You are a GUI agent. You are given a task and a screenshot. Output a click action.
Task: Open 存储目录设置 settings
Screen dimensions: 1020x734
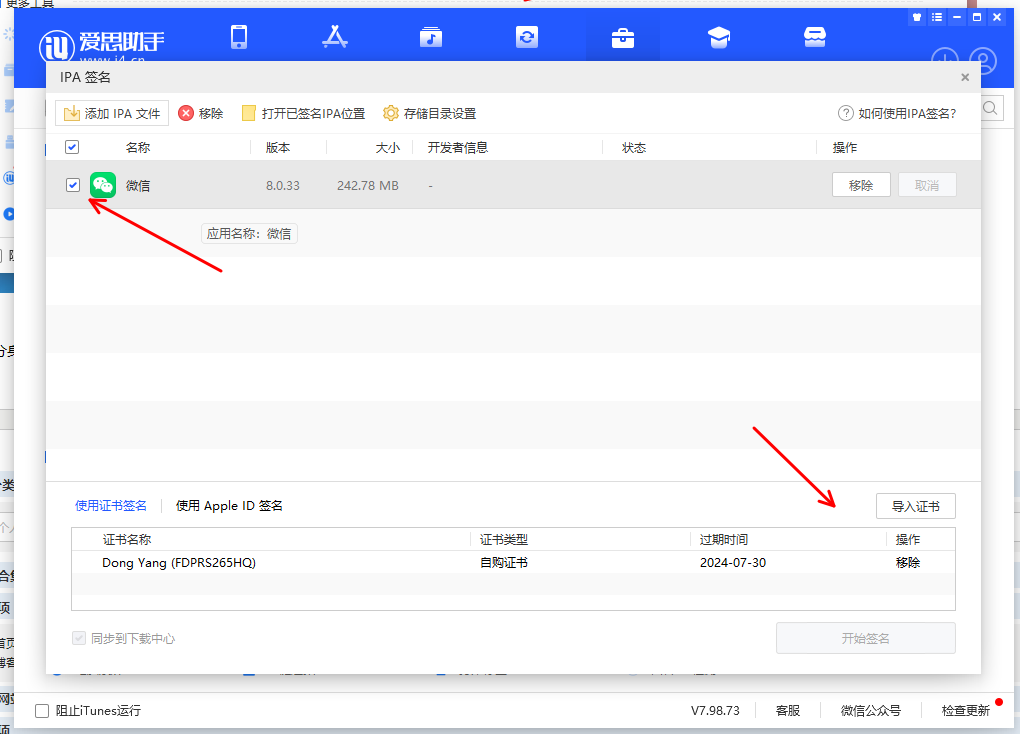[x=429, y=113]
